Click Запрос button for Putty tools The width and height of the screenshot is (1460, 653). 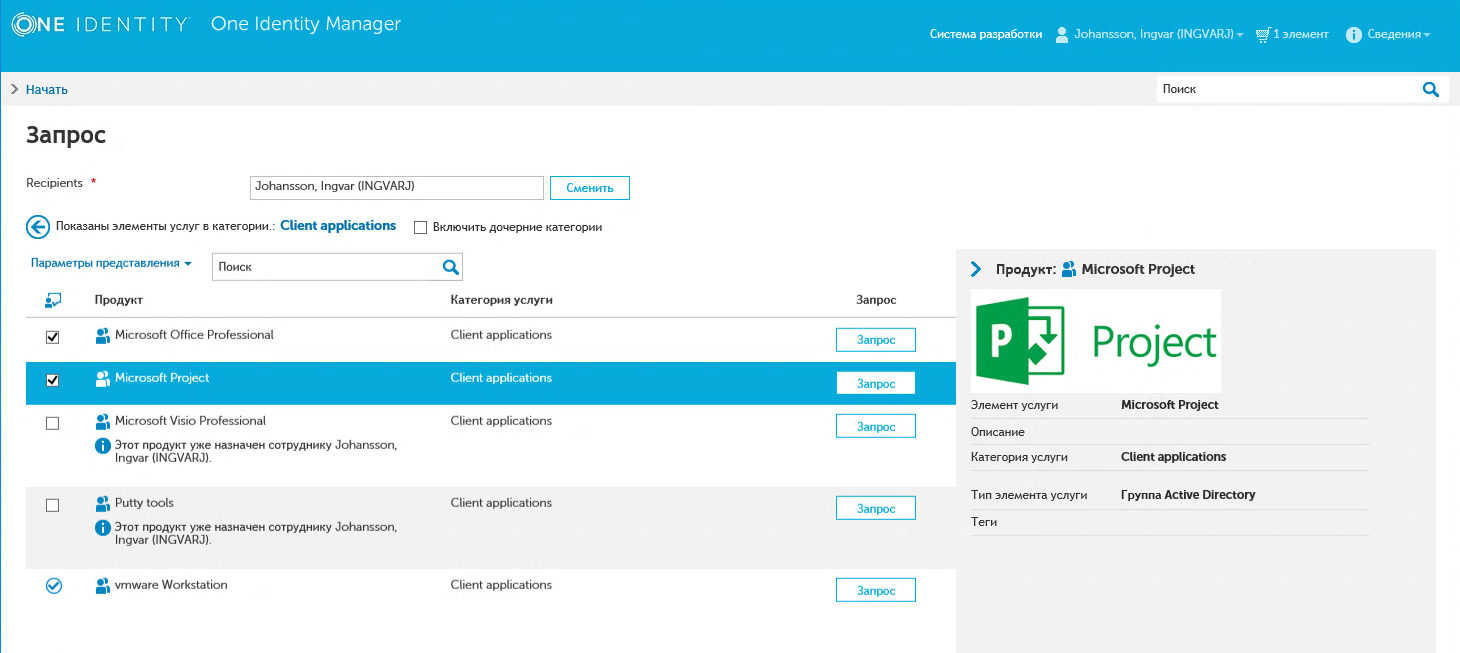[x=876, y=508]
